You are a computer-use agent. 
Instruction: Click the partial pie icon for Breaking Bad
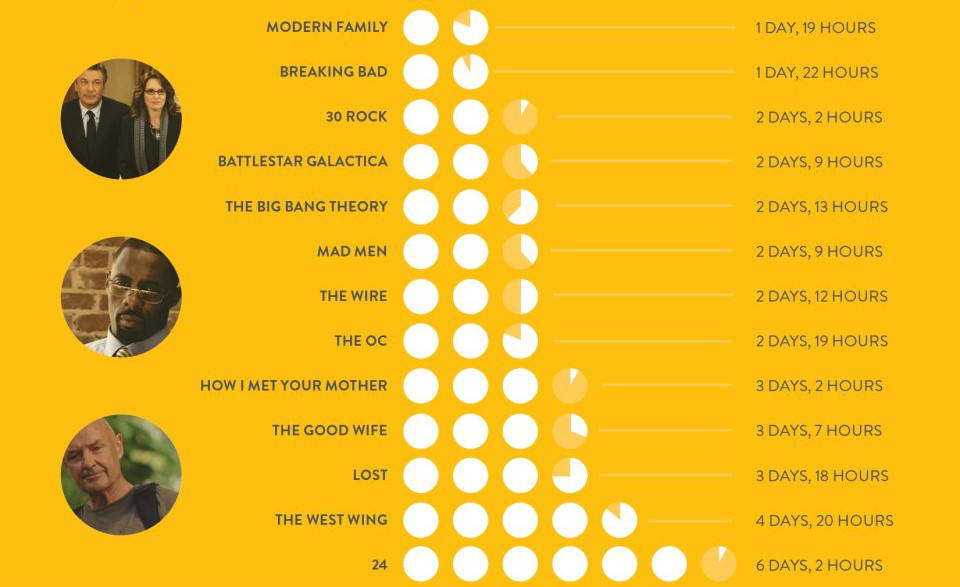(470, 72)
